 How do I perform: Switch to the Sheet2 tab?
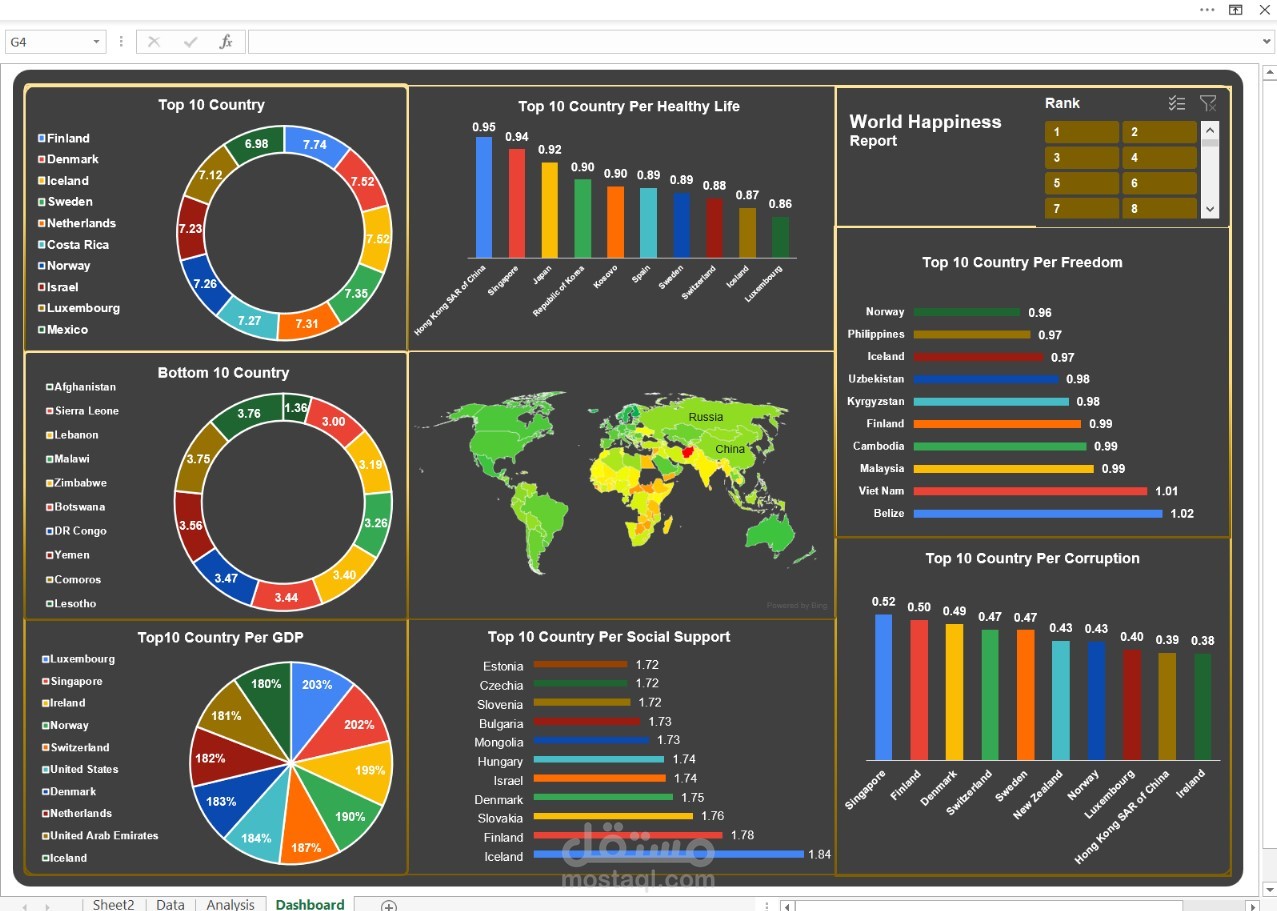coord(113,904)
